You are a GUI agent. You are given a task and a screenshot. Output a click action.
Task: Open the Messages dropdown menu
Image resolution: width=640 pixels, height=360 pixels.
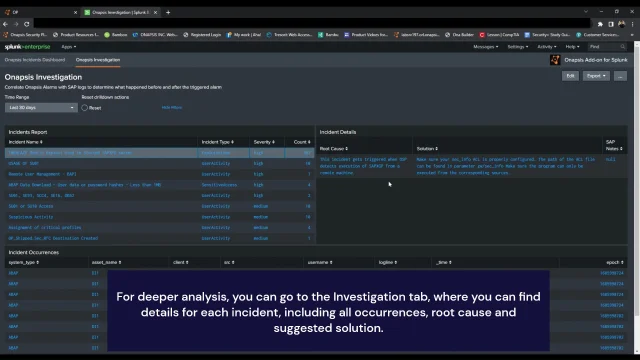point(486,47)
